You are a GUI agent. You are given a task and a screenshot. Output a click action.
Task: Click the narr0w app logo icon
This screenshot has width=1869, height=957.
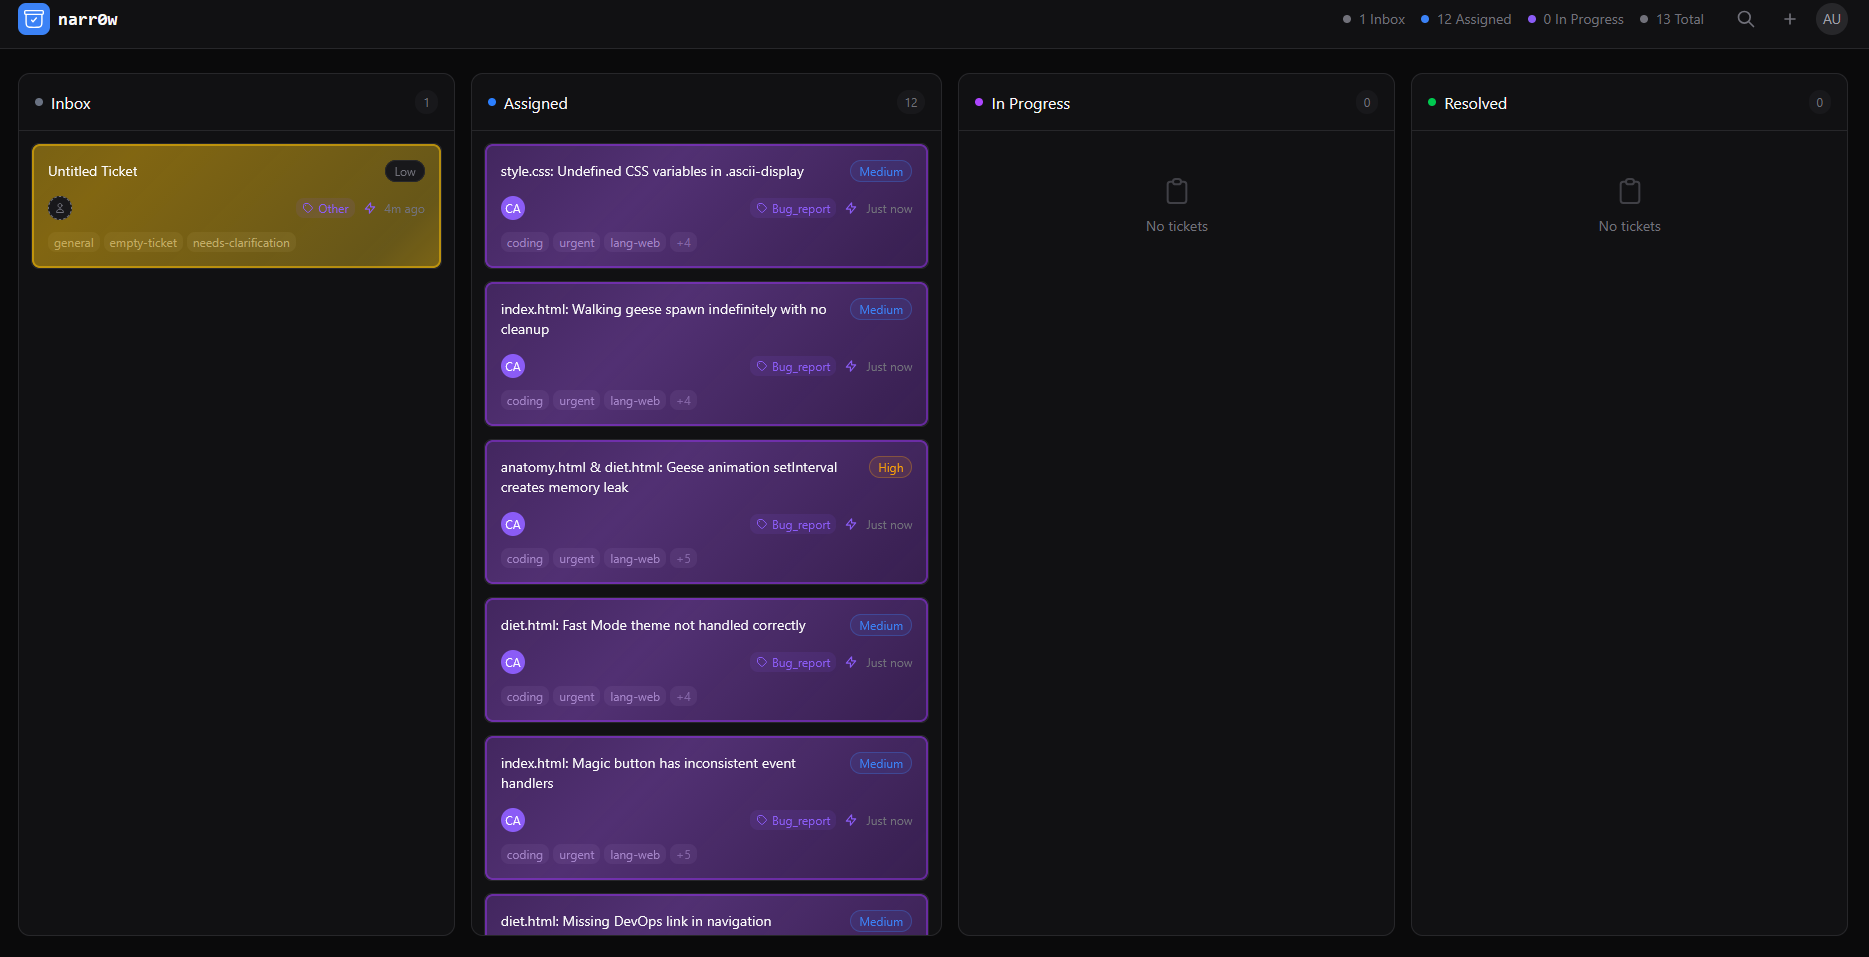pos(34,19)
